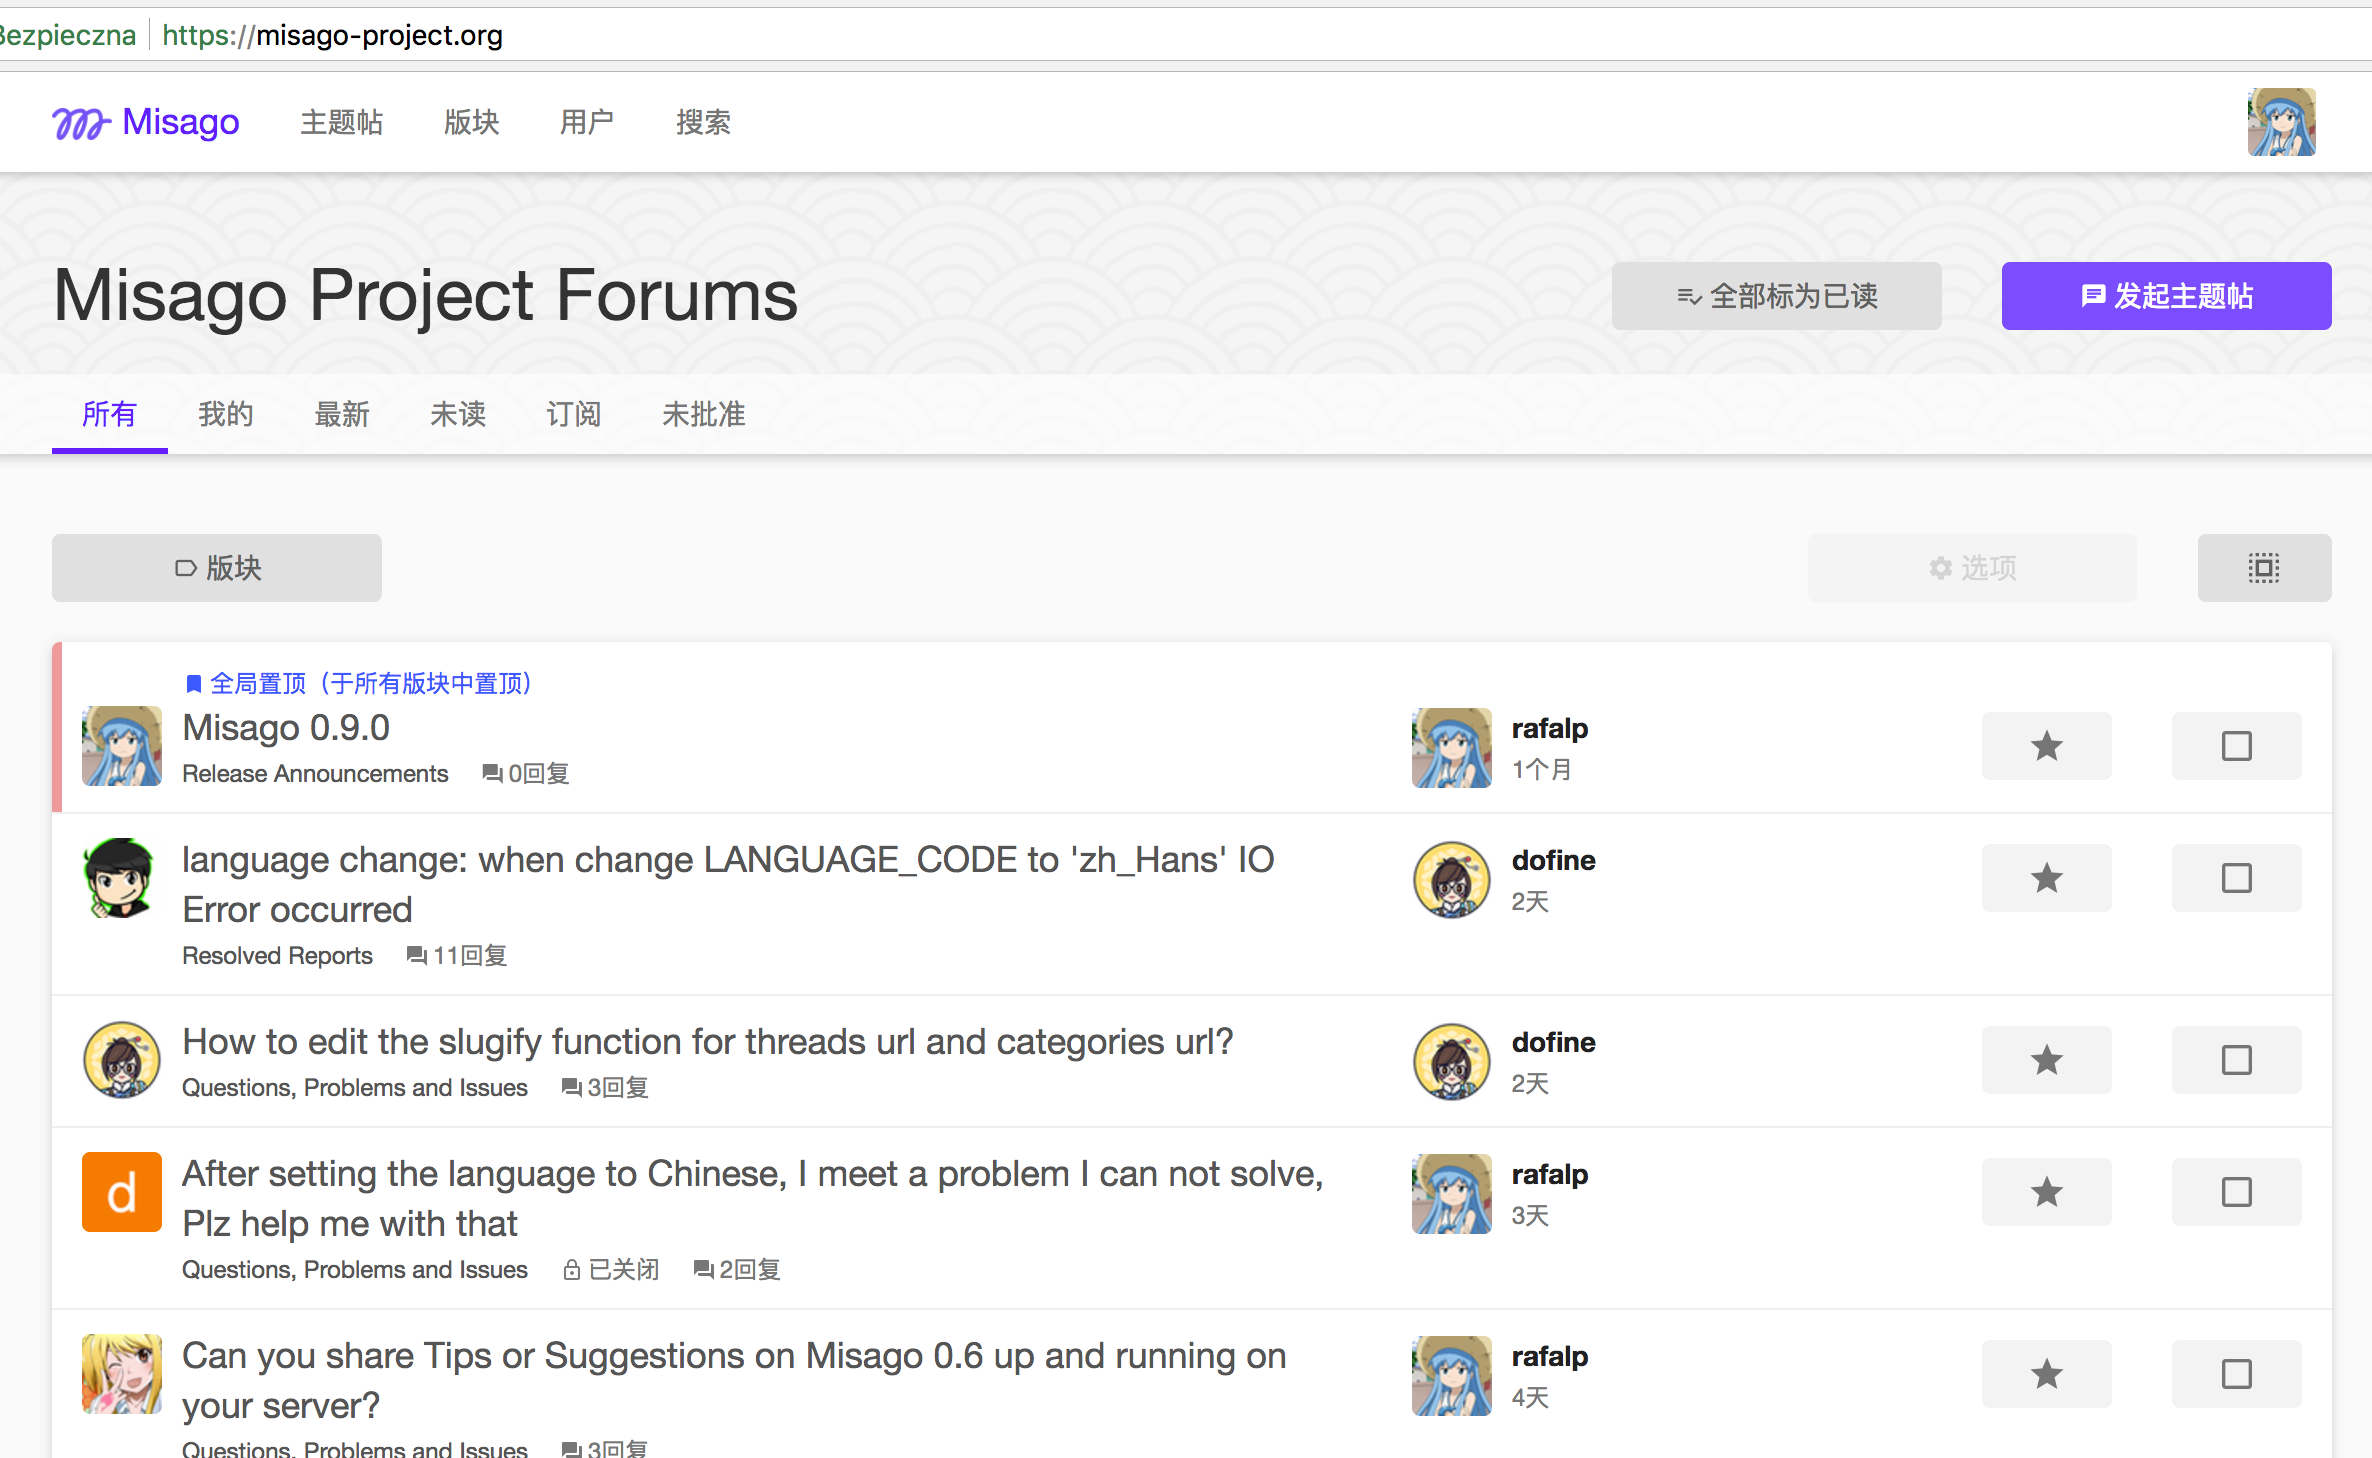Screen dimensions: 2372x1458
Task: Click dofine's avatar on slugify thread
Action: coord(1451,1062)
